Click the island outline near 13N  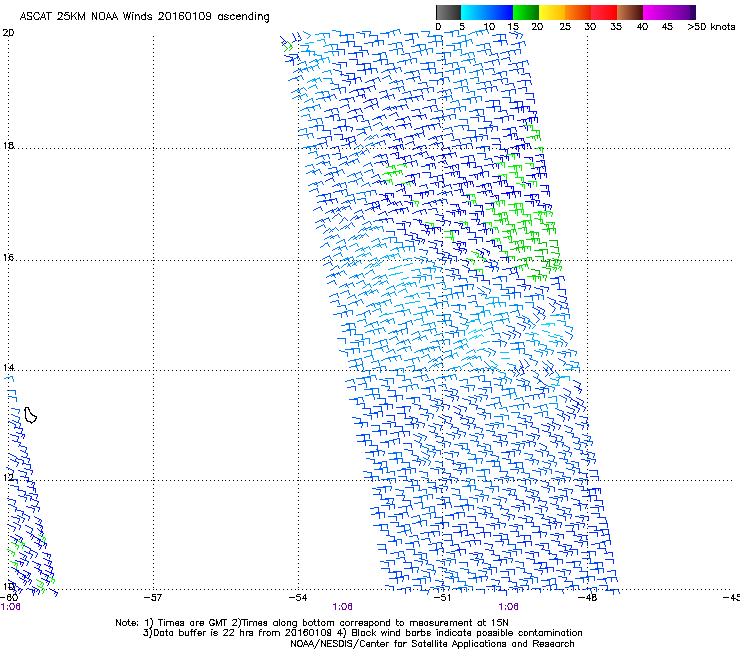[30, 415]
